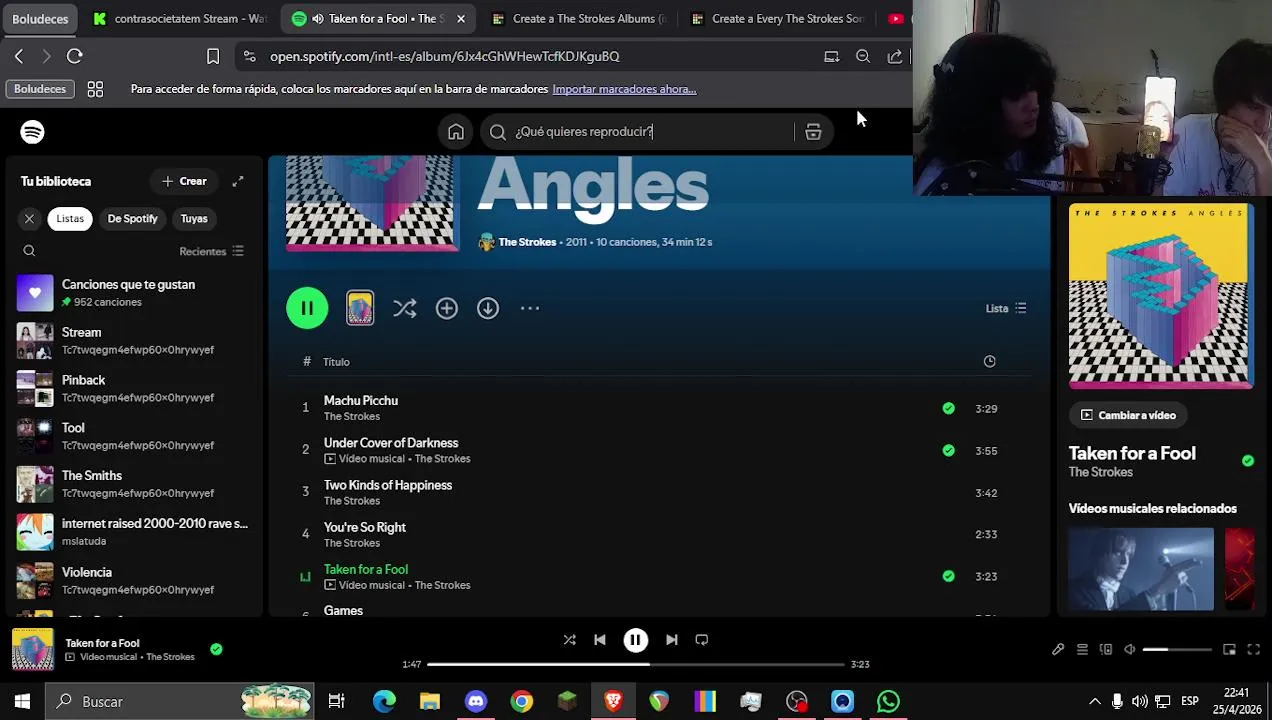The width and height of the screenshot is (1272, 720).
Task: Open the Violencia playlist
Action: coord(132,580)
